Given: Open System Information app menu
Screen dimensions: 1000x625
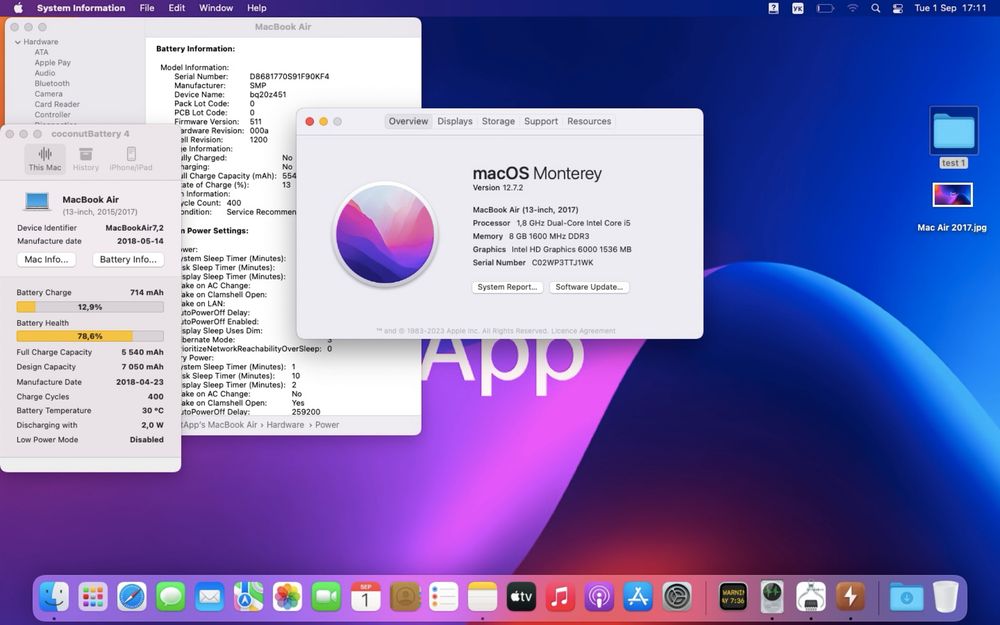Looking at the screenshot, I should 81,8.
